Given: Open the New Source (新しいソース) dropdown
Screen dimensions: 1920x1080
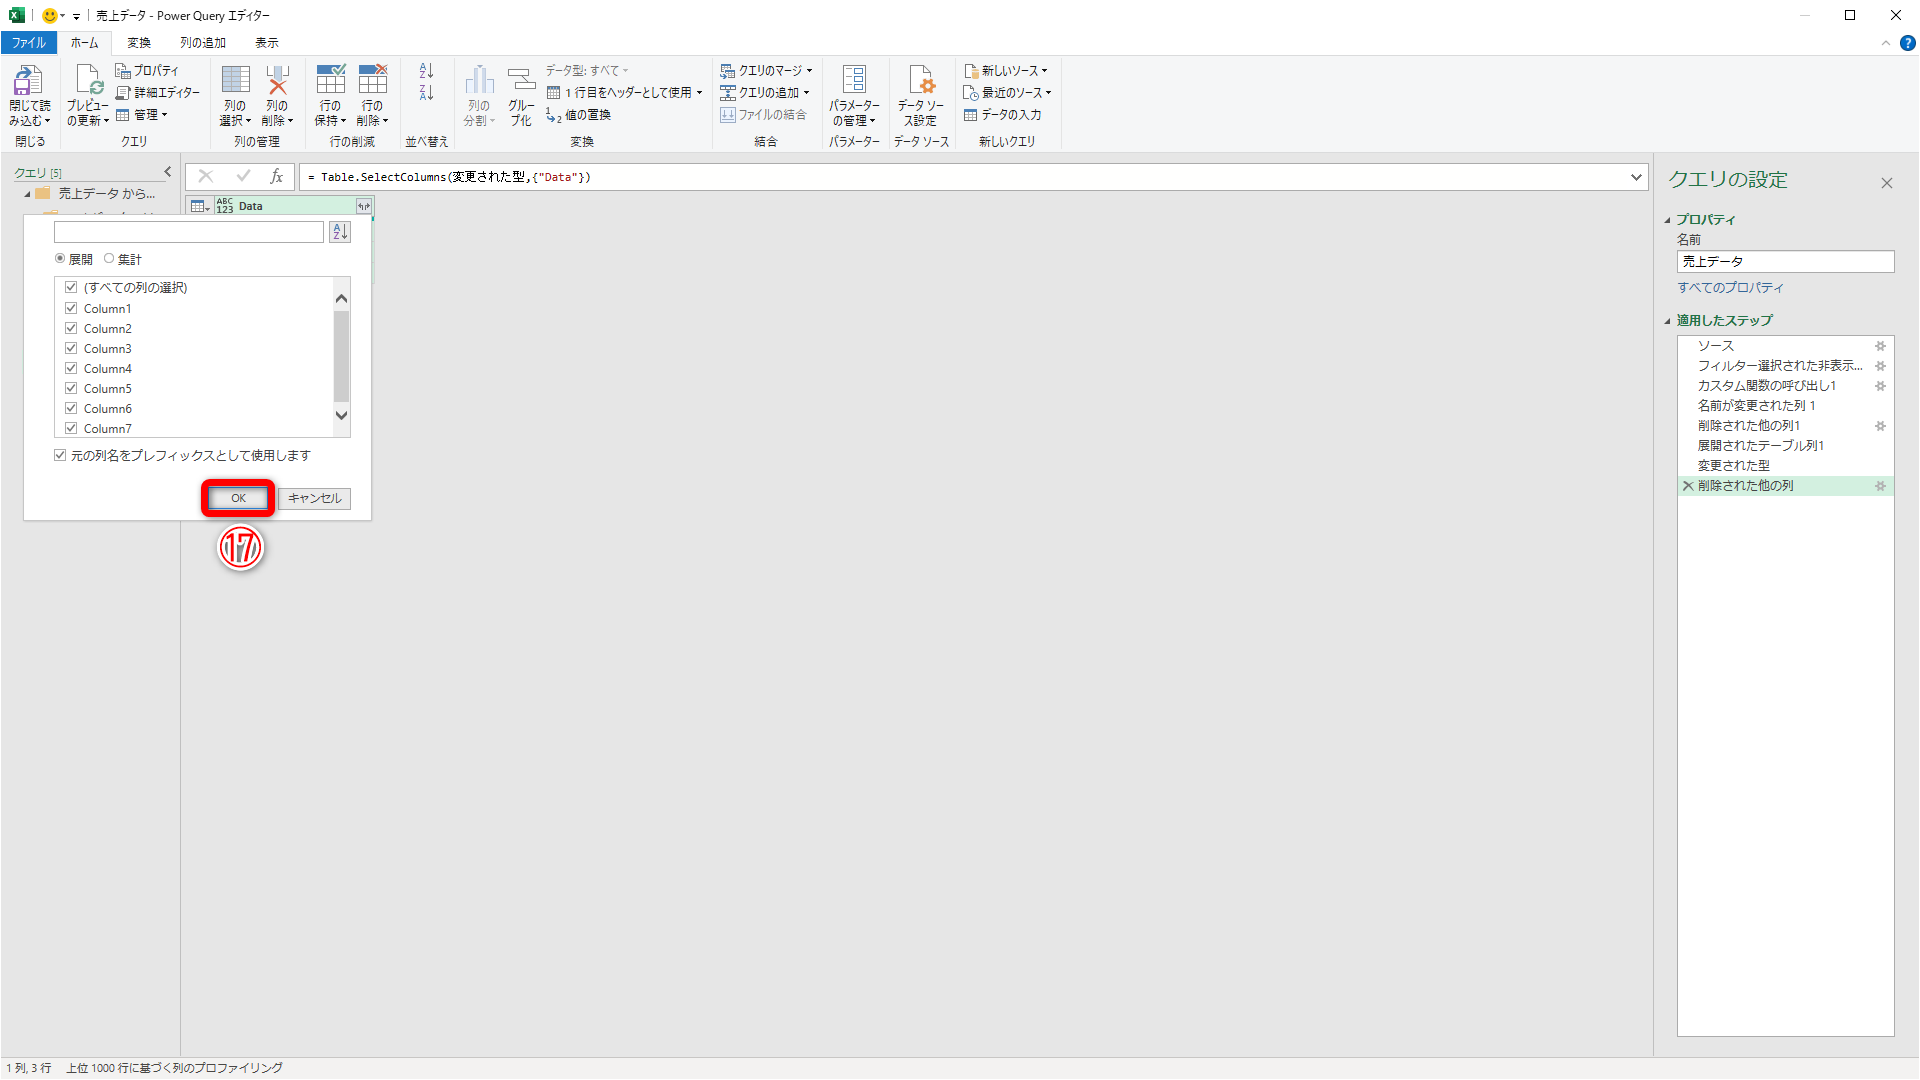Looking at the screenshot, I should (x=1008, y=71).
